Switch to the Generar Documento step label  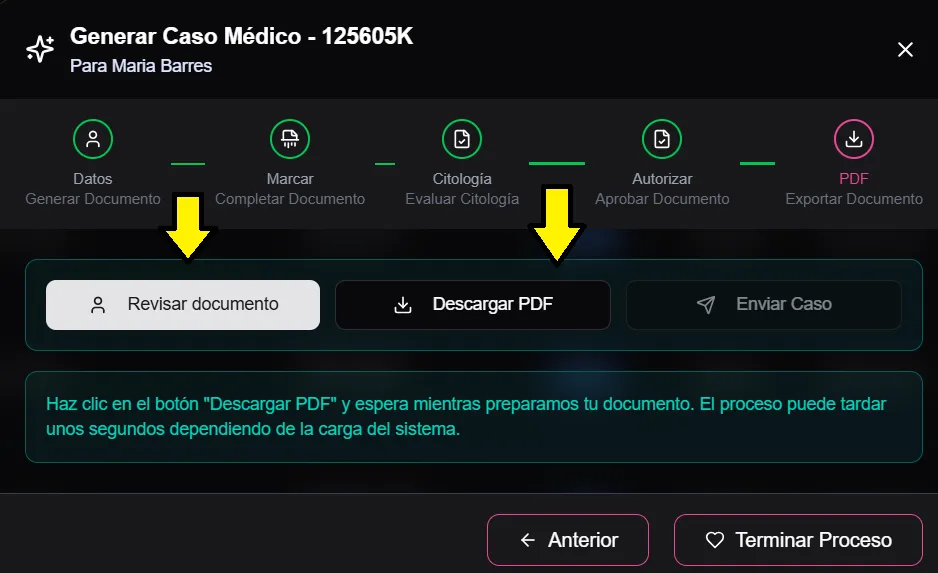(93, 199)
